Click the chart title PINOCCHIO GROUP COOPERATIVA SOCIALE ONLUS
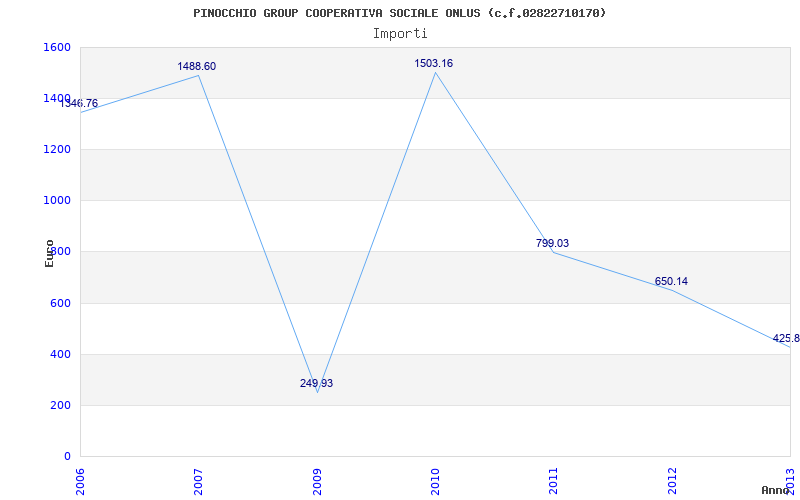The height and width of the screenshot is (500, 800). pos(399,13)
